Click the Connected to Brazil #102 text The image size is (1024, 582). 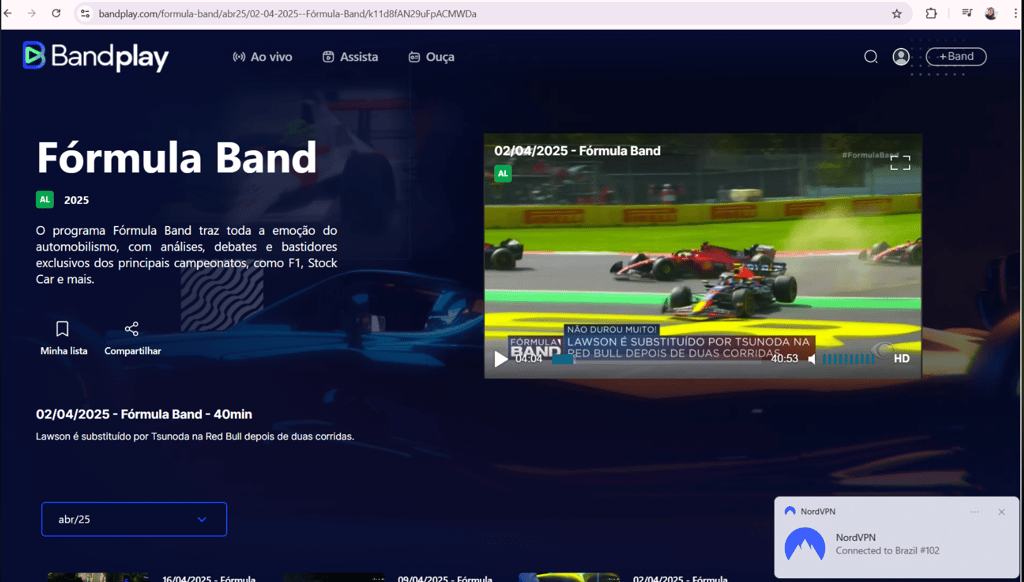tap(888, 551)
